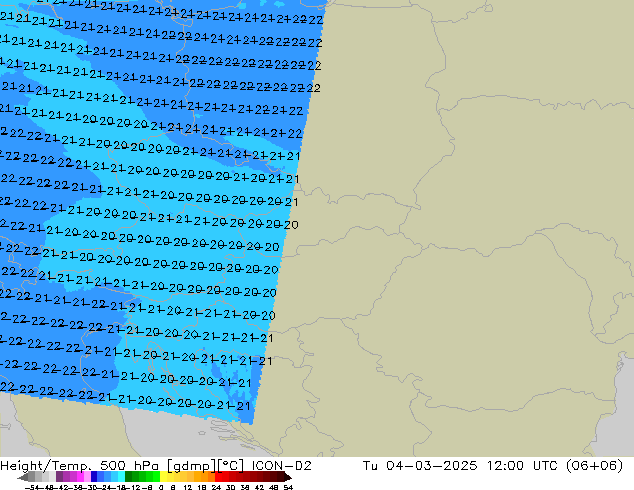This screenshot has height=490, width=634.
Task: Click the 'Tu 04-03-2025' date text
Action: (x=420, y=466)
